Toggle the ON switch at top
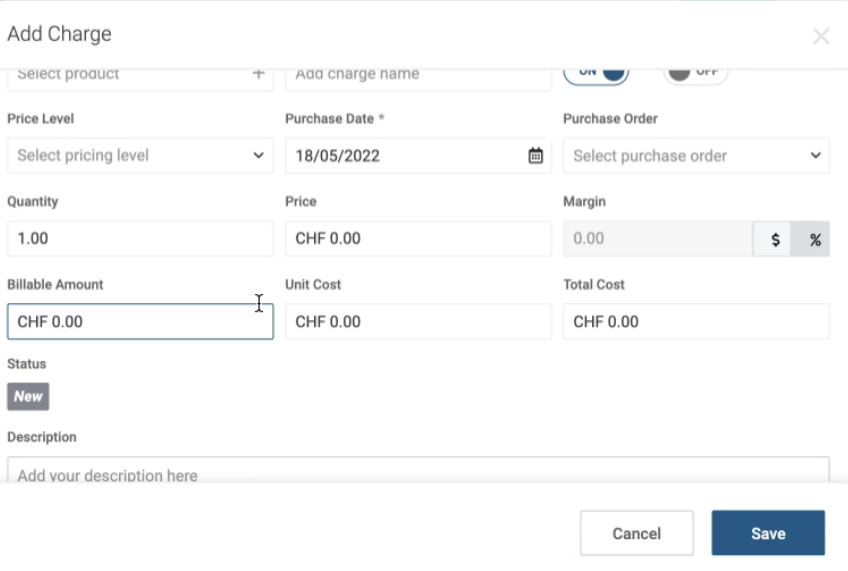Viewport: 848px width, 571px height. pos(596,75)
